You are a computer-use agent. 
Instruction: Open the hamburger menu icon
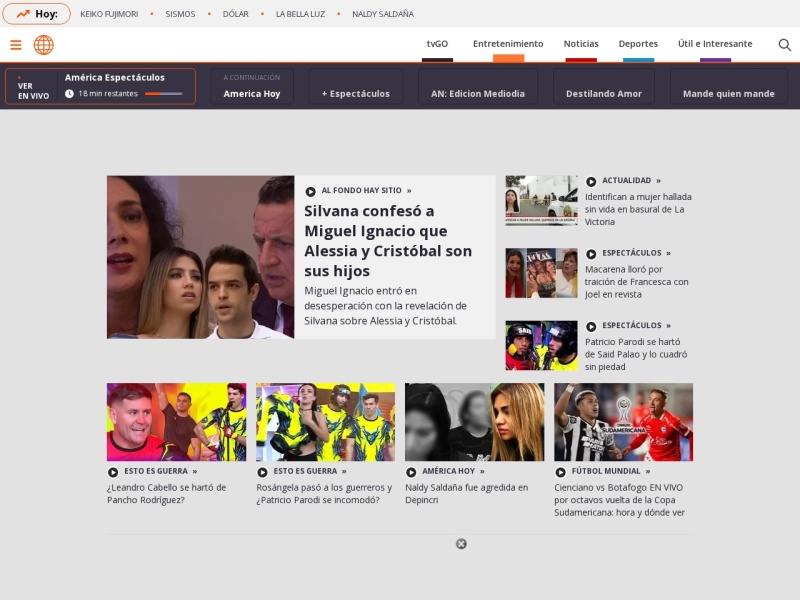click(16, 45)
